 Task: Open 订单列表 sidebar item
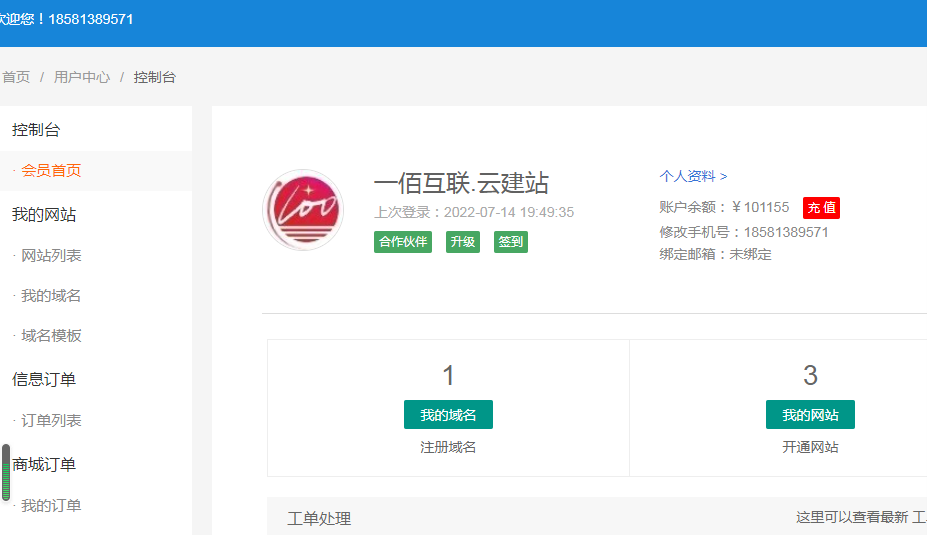point(51,421)
